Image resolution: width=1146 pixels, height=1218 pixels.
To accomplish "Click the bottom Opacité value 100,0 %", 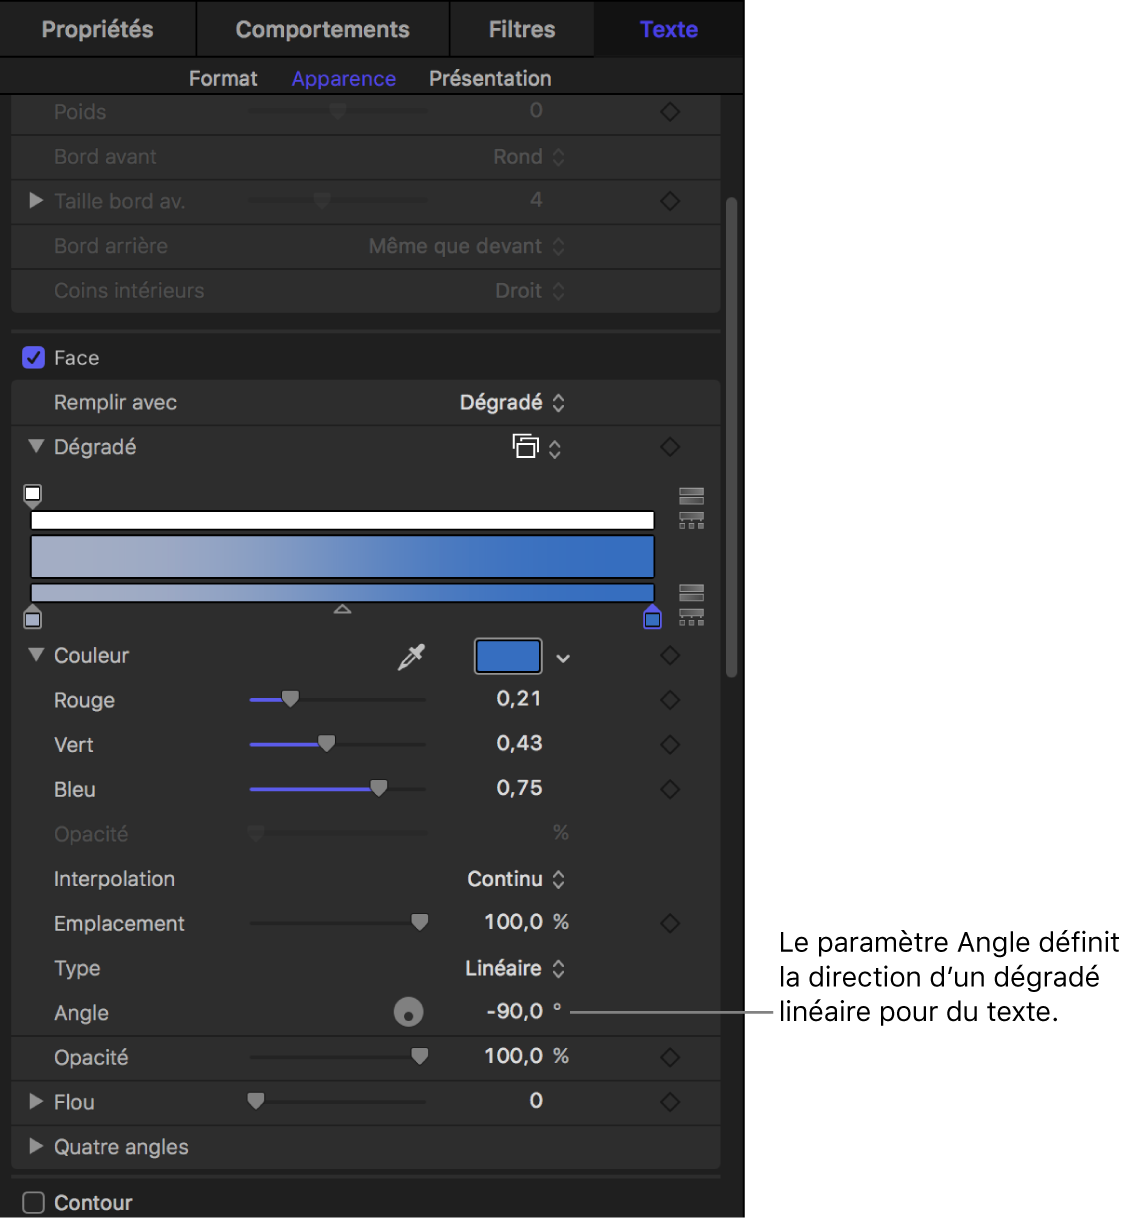I will point(527,1056).
